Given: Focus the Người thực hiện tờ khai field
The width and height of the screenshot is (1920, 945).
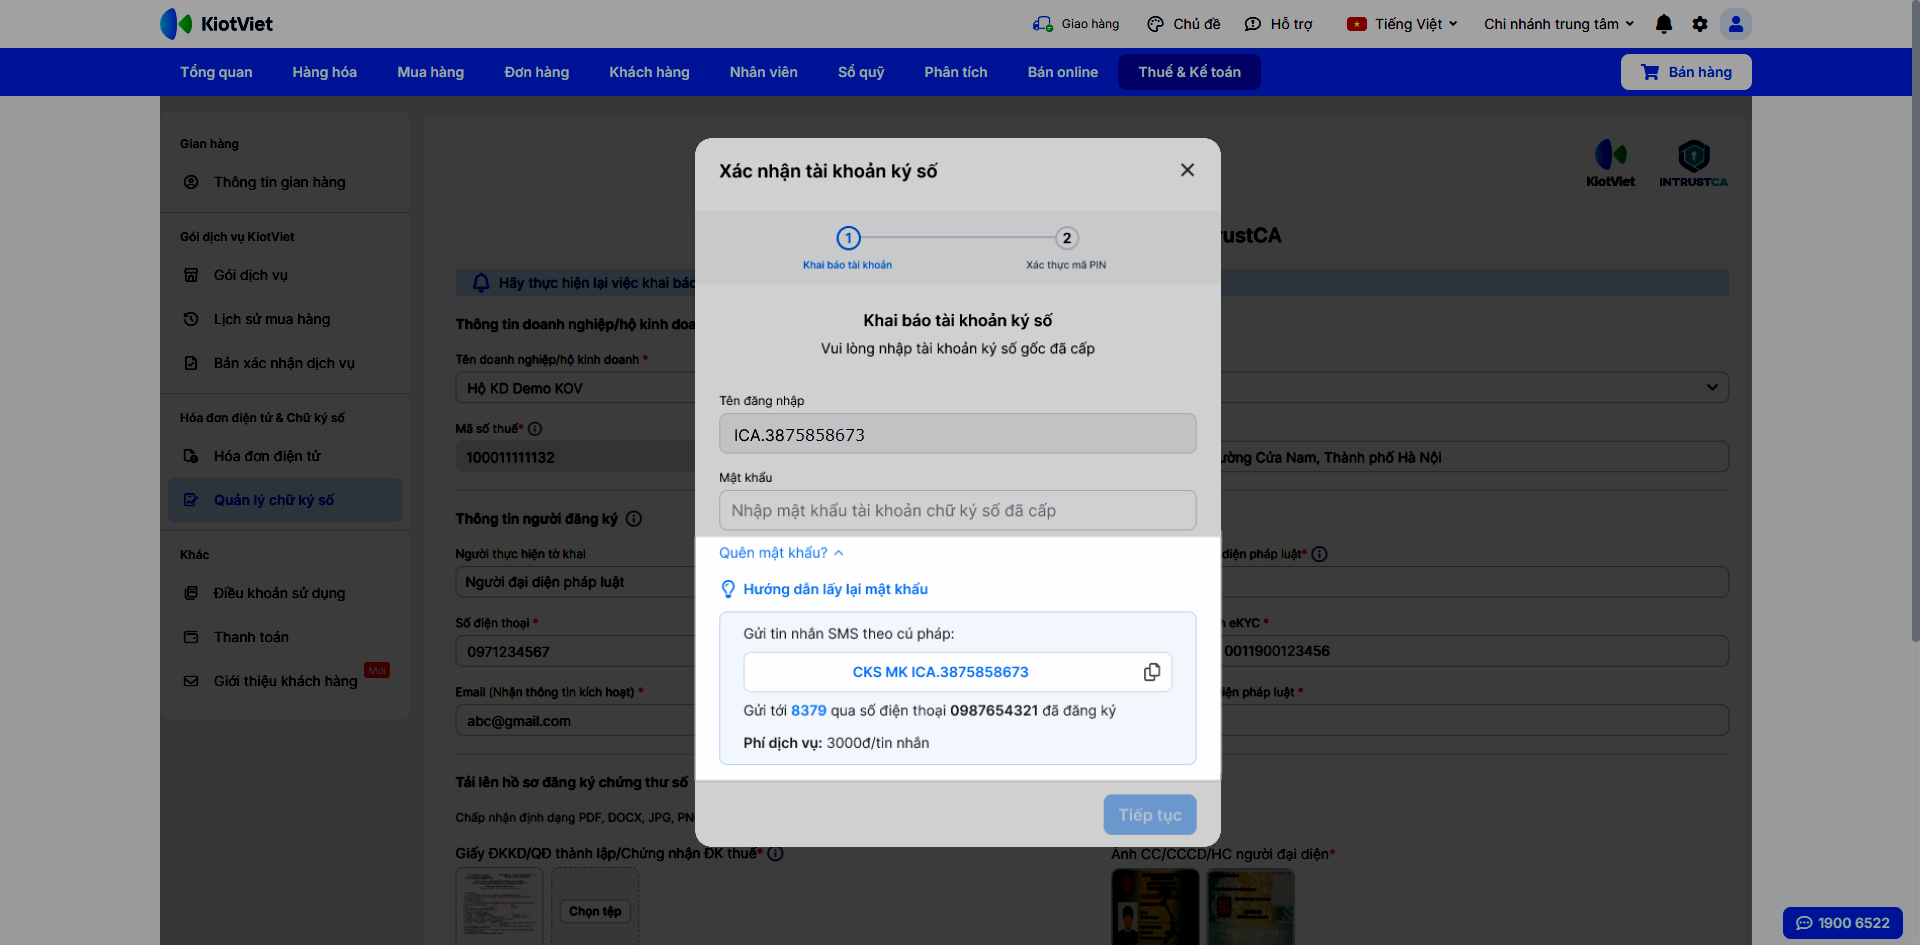Looking at the screenshot, I should 576,582.
